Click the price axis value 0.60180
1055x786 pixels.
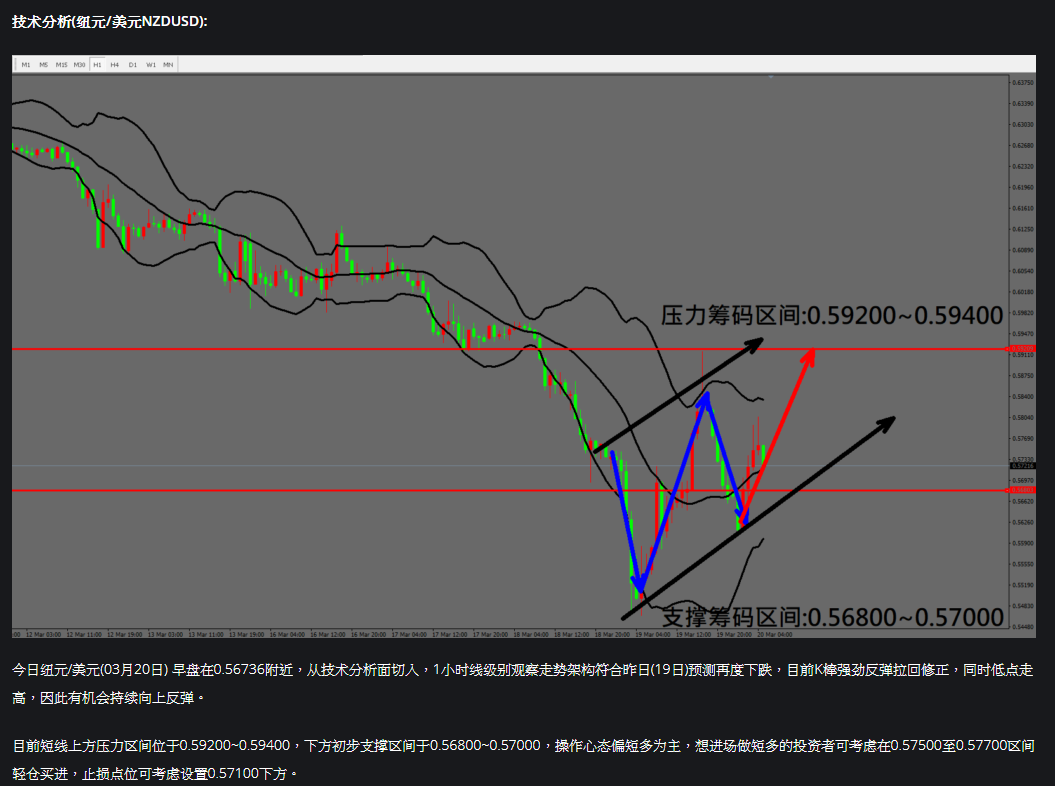[x=1023, y=292]
